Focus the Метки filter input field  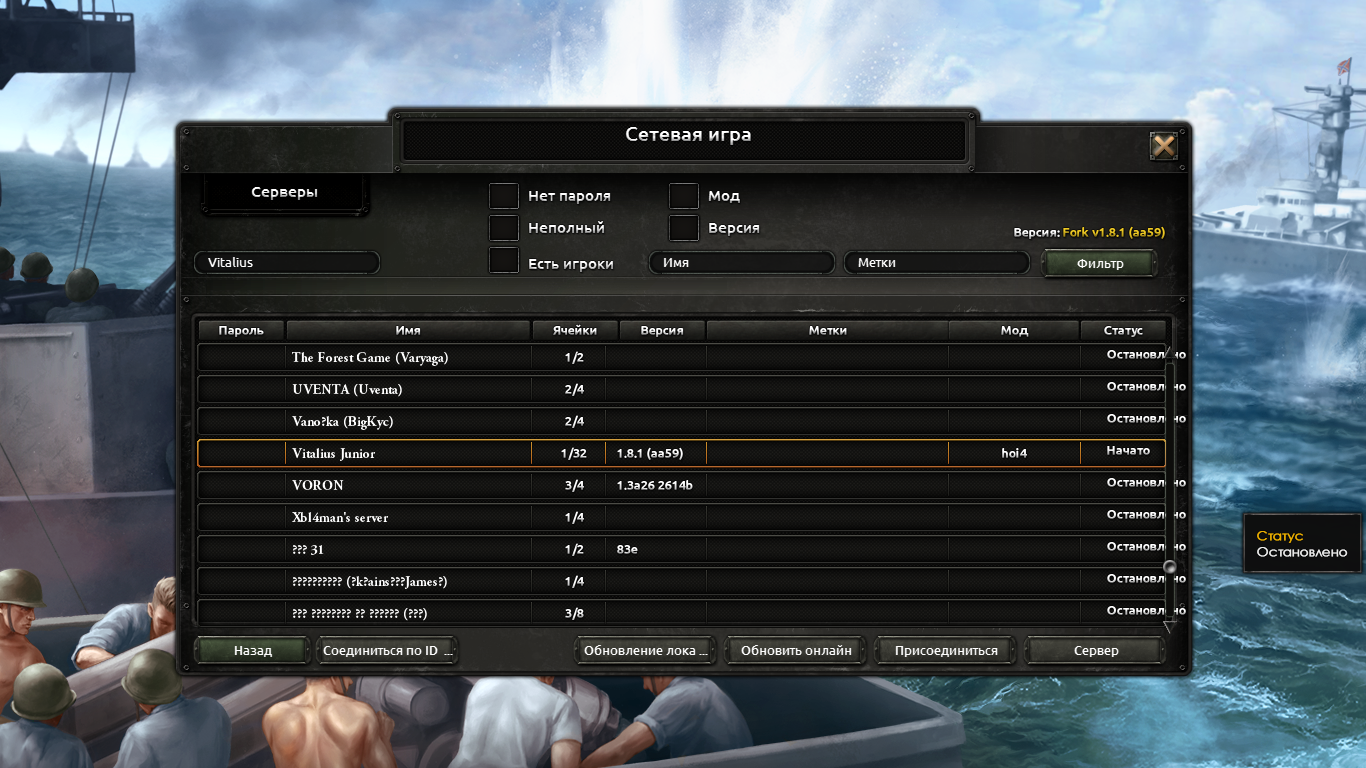click(x=937, y=263)
